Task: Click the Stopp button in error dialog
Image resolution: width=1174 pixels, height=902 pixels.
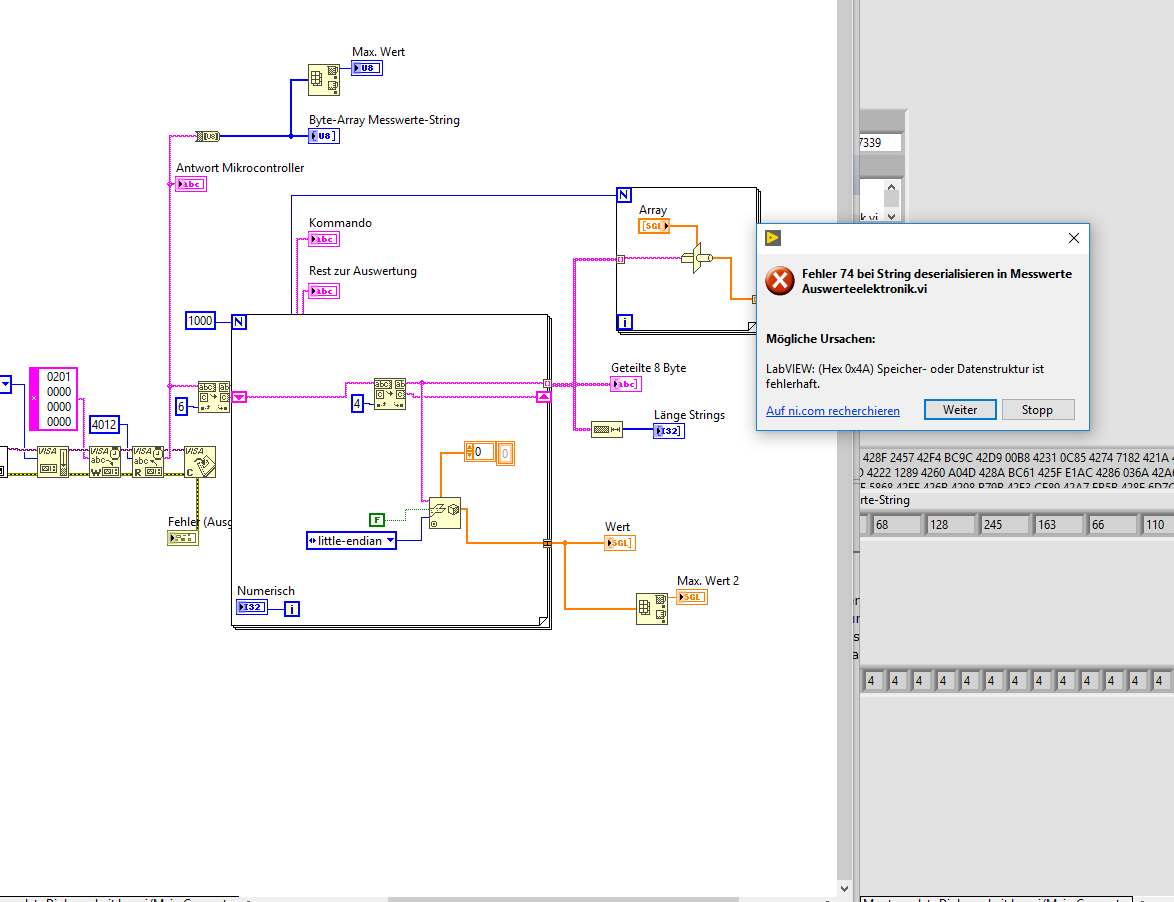Action: [1037, 409]
